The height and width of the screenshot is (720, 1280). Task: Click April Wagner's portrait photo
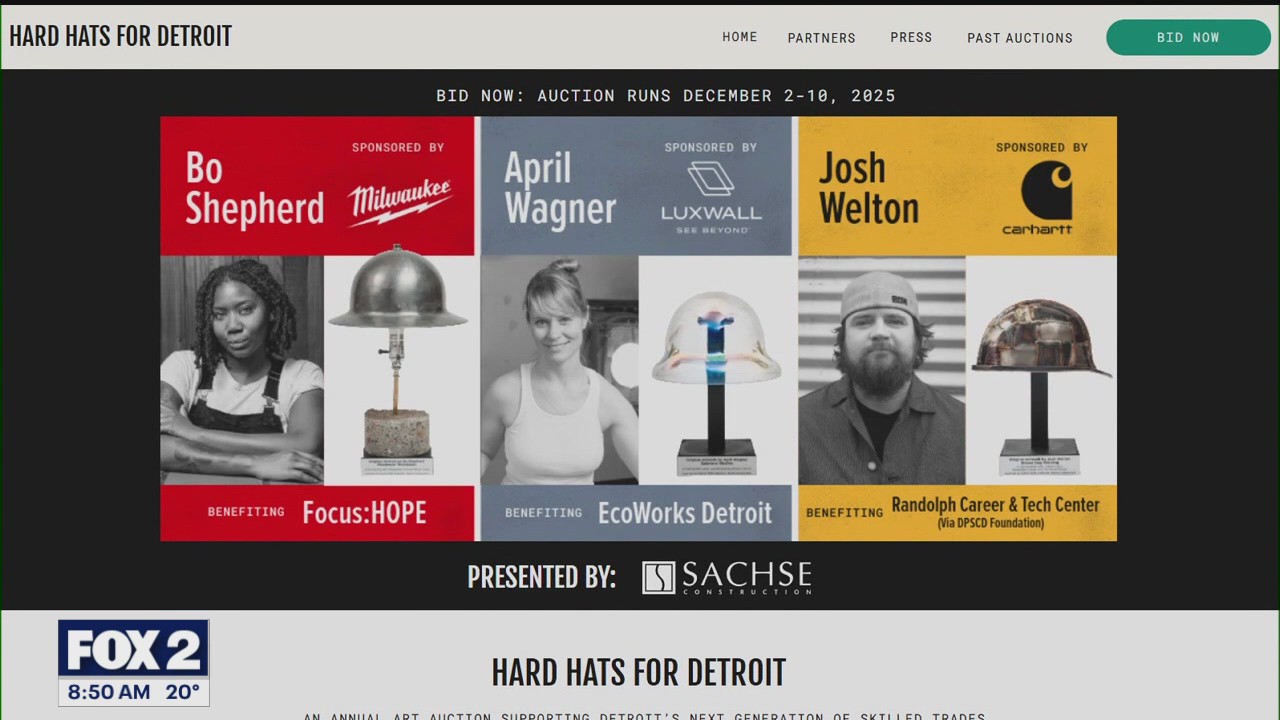coord(558,370)
